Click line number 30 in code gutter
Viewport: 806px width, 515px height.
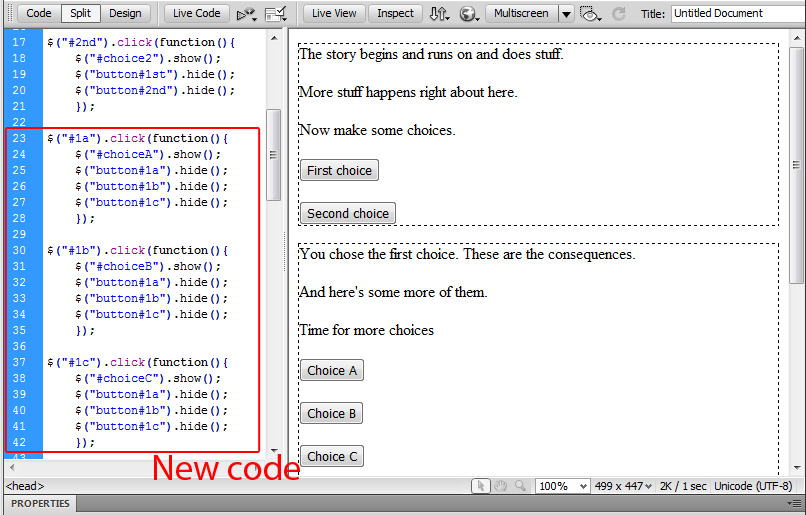coord(19,250)
